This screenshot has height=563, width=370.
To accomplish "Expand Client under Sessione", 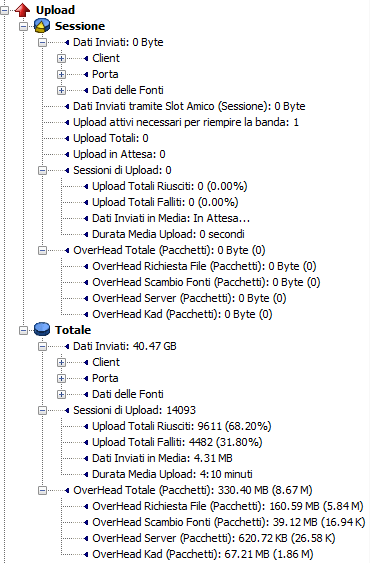I will click(x=61, y=58).
